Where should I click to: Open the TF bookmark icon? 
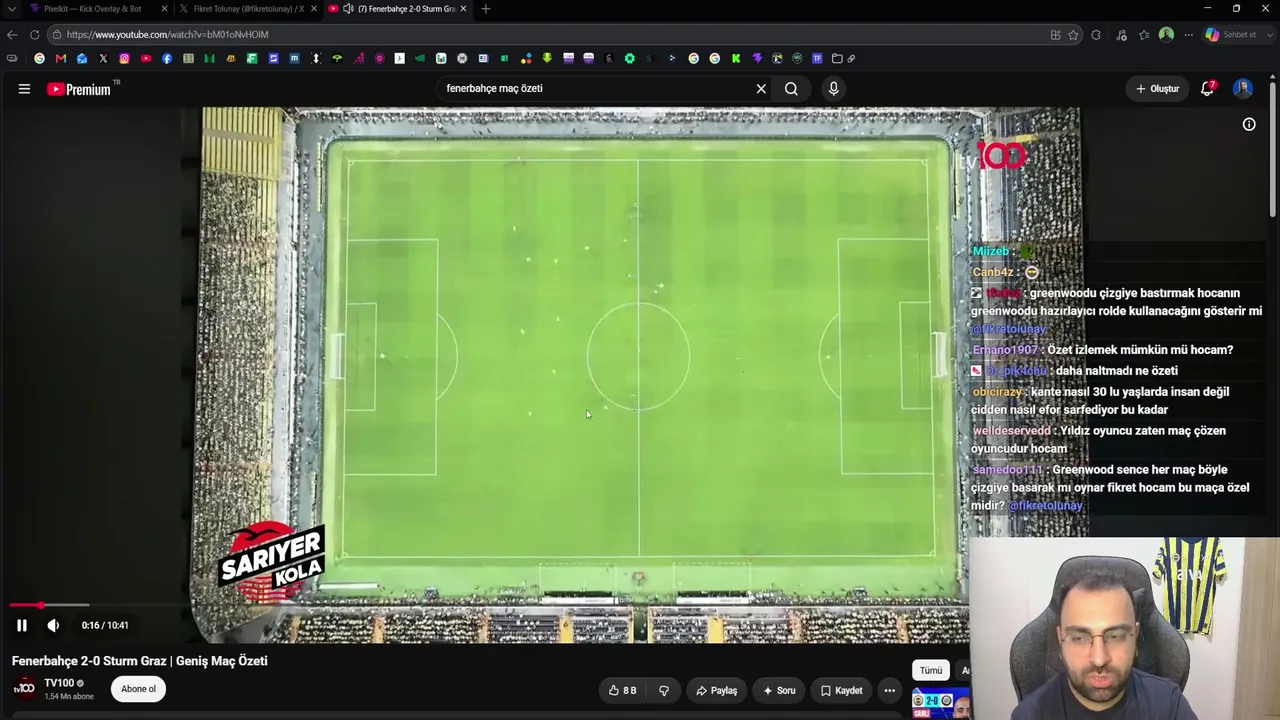pyautogui.click(x=817, y=59)
